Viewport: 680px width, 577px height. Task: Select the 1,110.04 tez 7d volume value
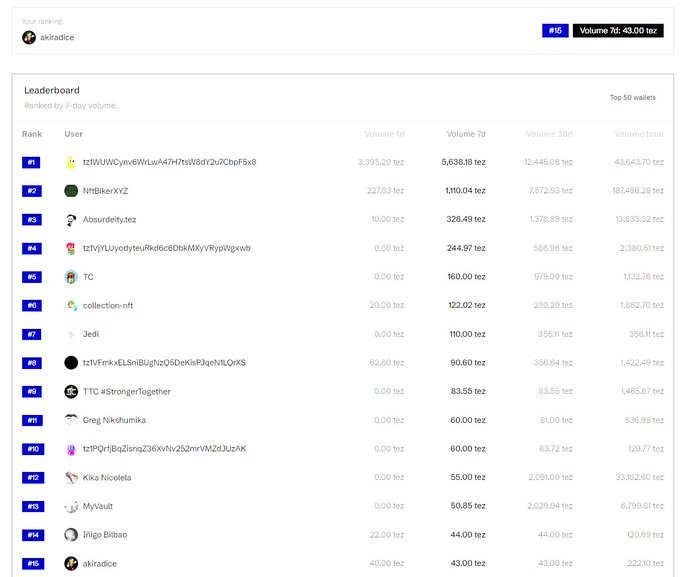tap(465, 191)
